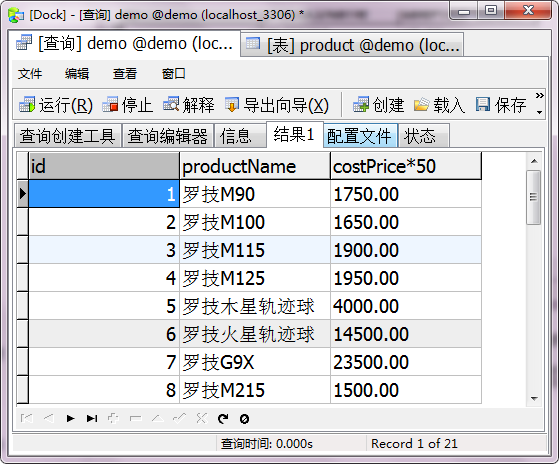559x464 pixels.
Task: Click the selected id 1 cell
Action: [x=104, y=194]
